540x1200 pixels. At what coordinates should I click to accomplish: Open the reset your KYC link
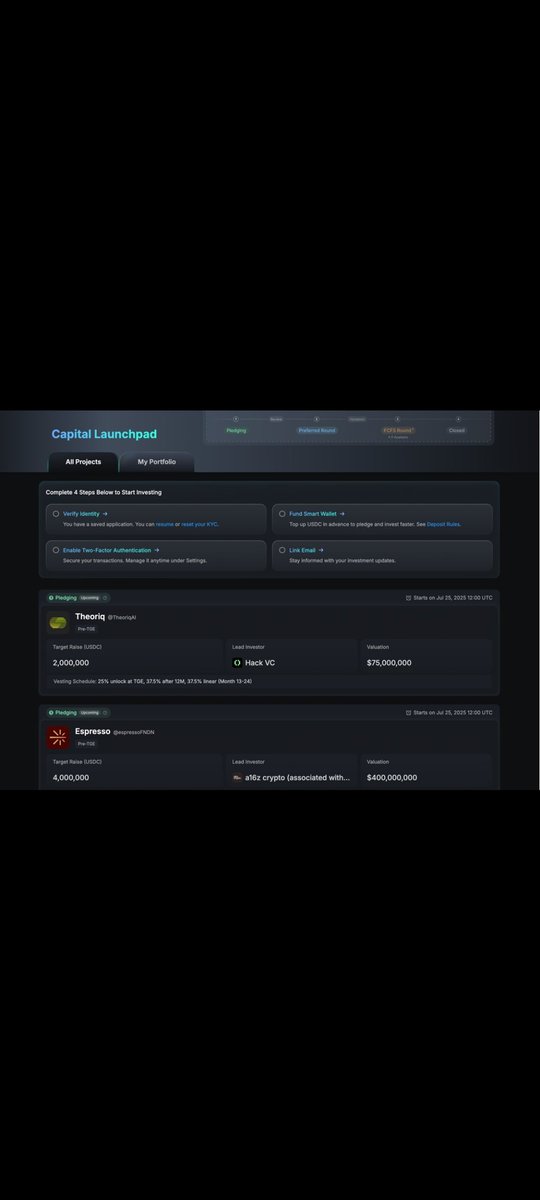(x=200, y=524)
